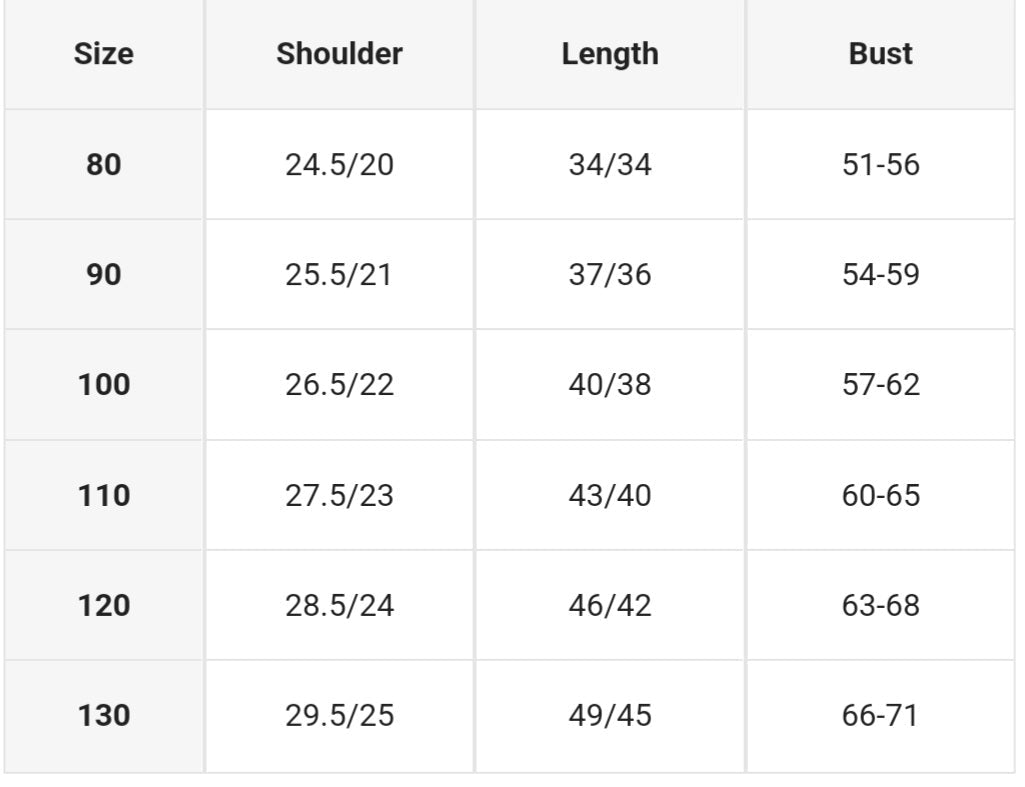Select the 26.5/22 shoulder measurement
This screenshot has width=1025, height=787.
339,384
